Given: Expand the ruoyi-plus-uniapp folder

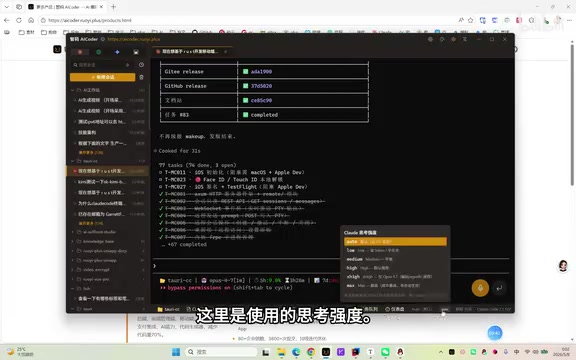Looking at the screenshot, I should click(72, 260).
